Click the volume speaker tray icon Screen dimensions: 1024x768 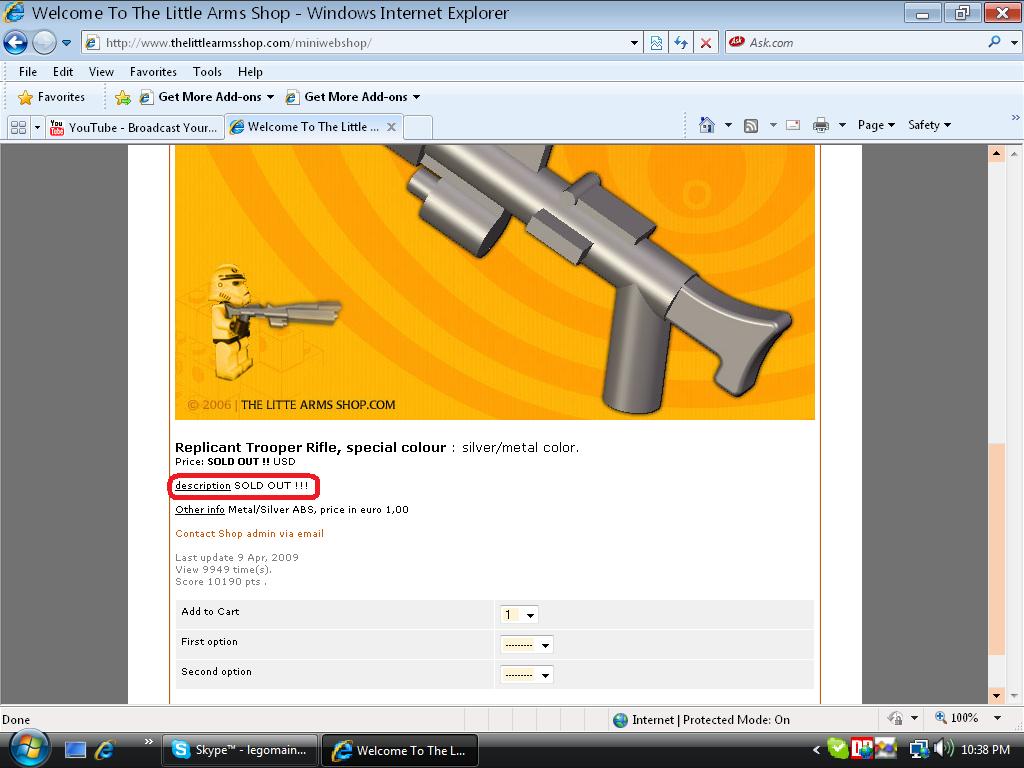943,748
